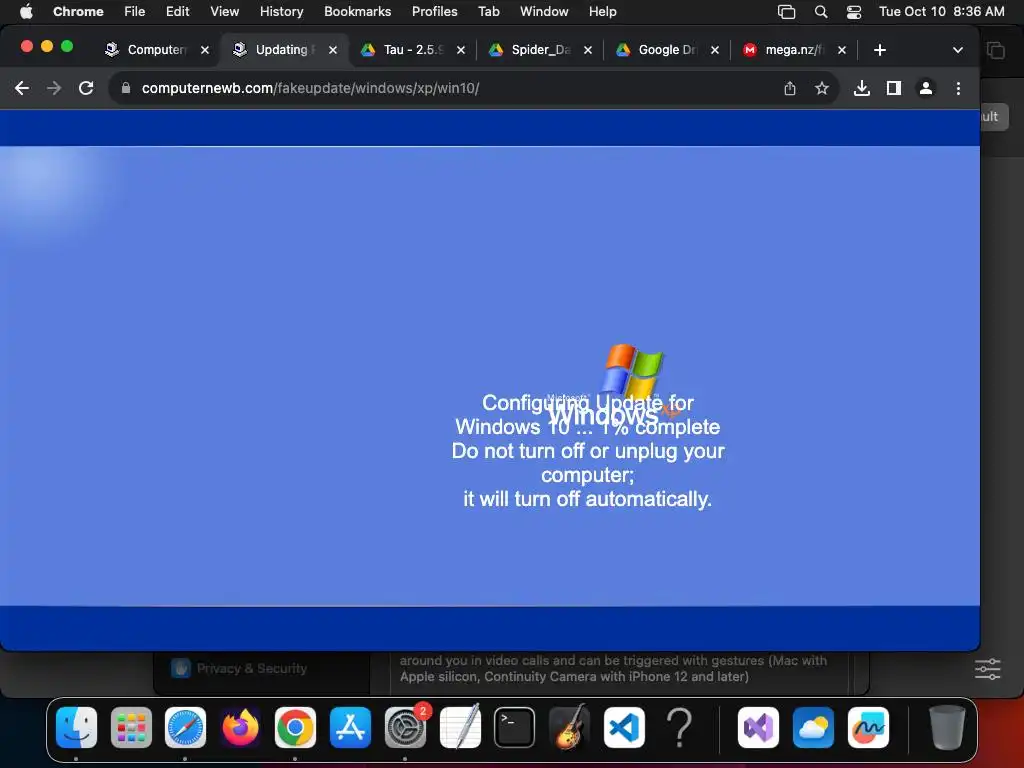Open System Settings from the Dock
Image resolution: width=1024 pixels, height=768 pixels.
click(405, 727)
